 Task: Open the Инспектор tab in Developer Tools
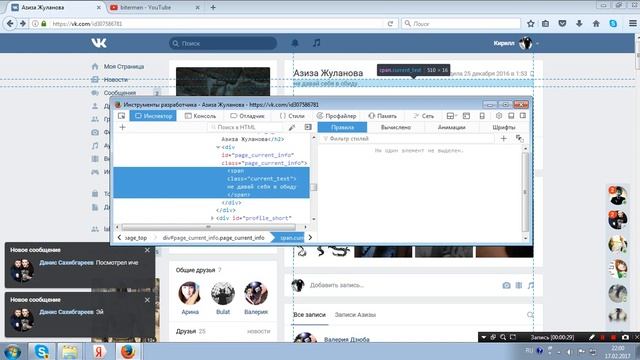click(153, 116)
